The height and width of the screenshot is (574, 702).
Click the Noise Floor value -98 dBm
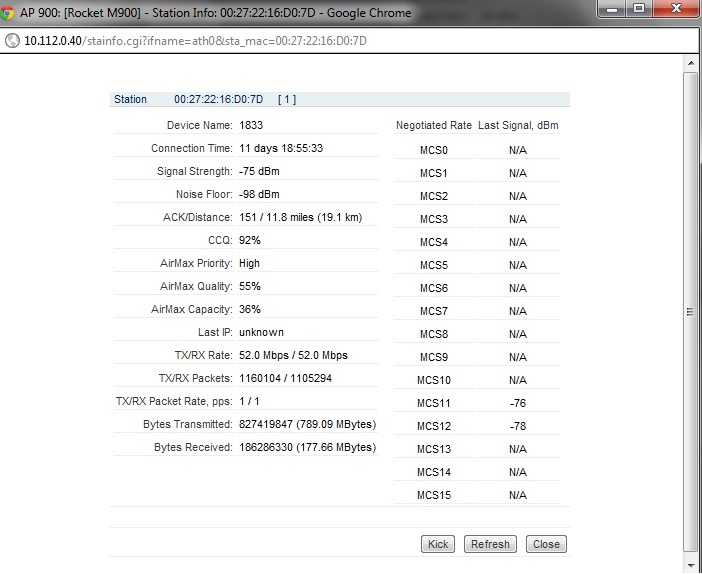pos(259,194)
